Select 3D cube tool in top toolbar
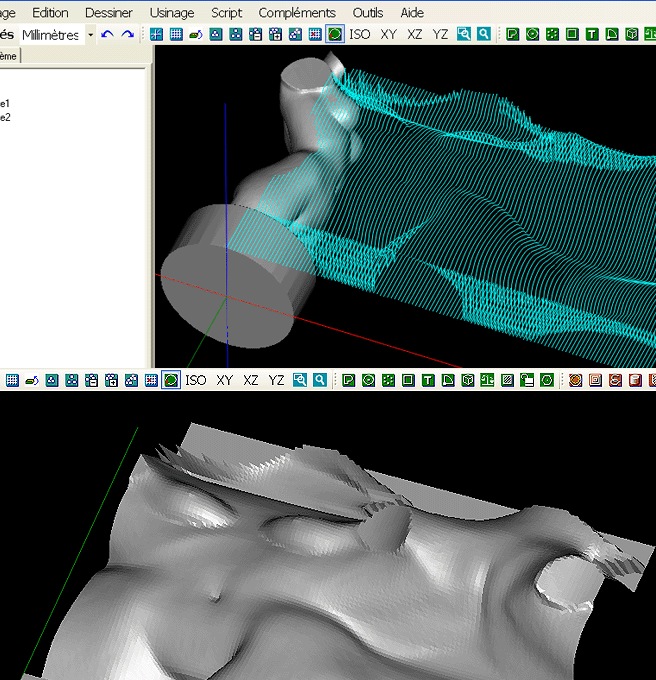656x680 pixels. point(632,34)
